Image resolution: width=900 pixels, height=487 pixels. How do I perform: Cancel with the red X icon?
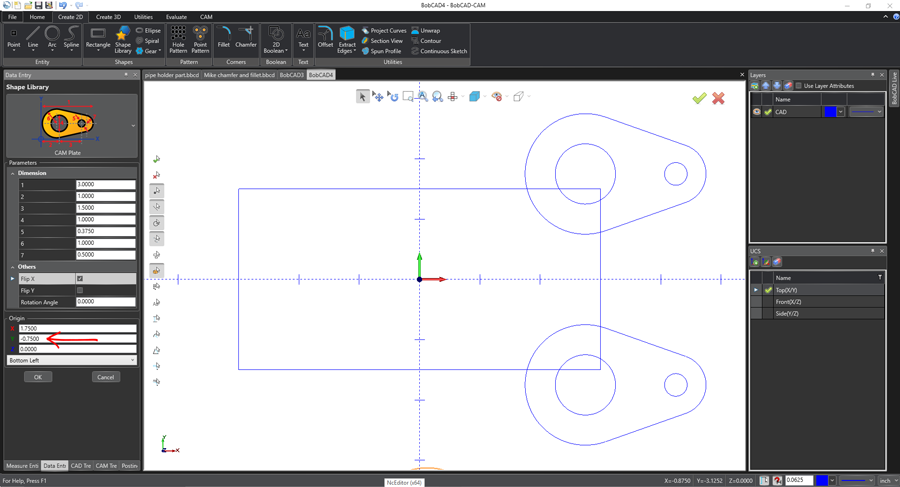pyautogui.click(x=718, y=98)
